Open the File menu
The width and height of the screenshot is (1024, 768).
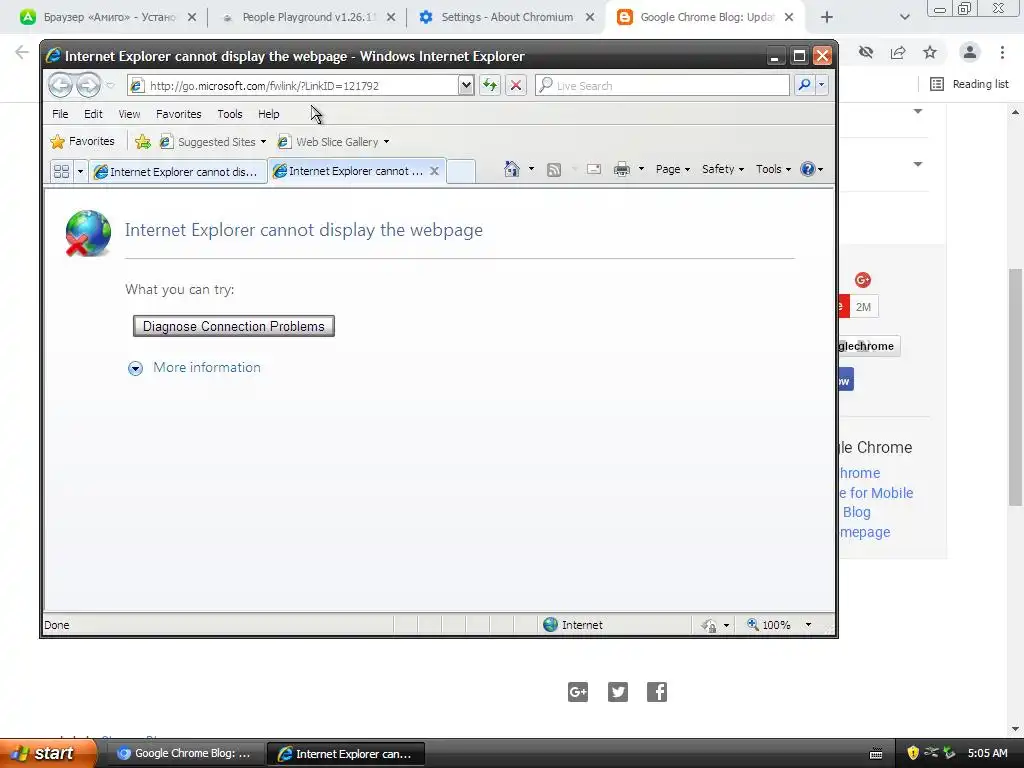60,114
